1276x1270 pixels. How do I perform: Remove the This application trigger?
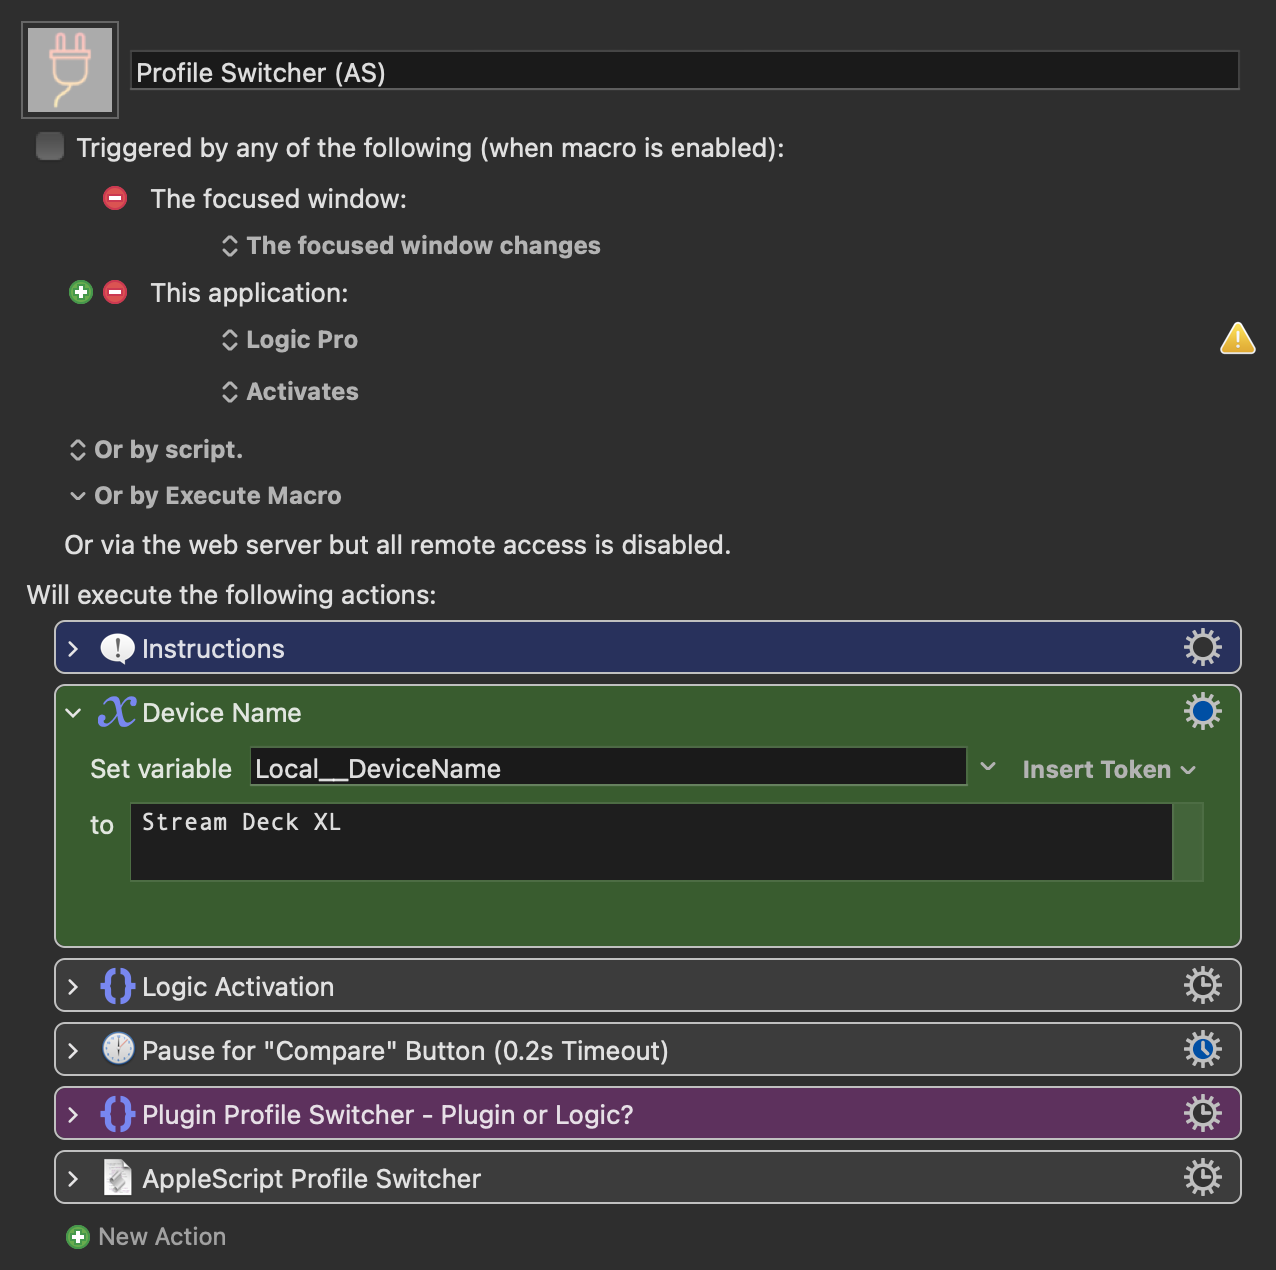pos(115,292)
